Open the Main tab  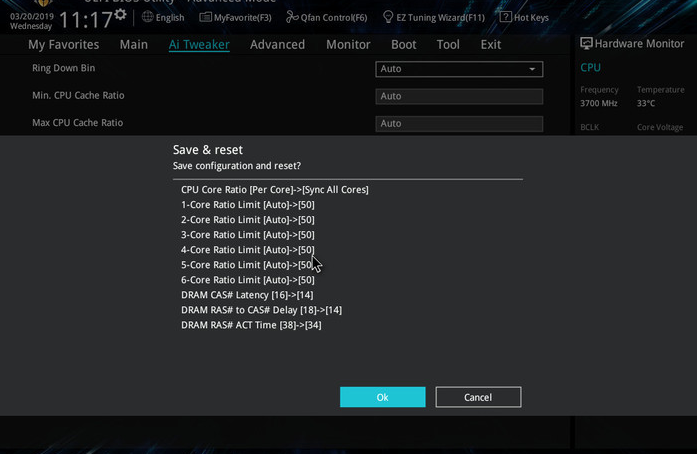(133, 45)
